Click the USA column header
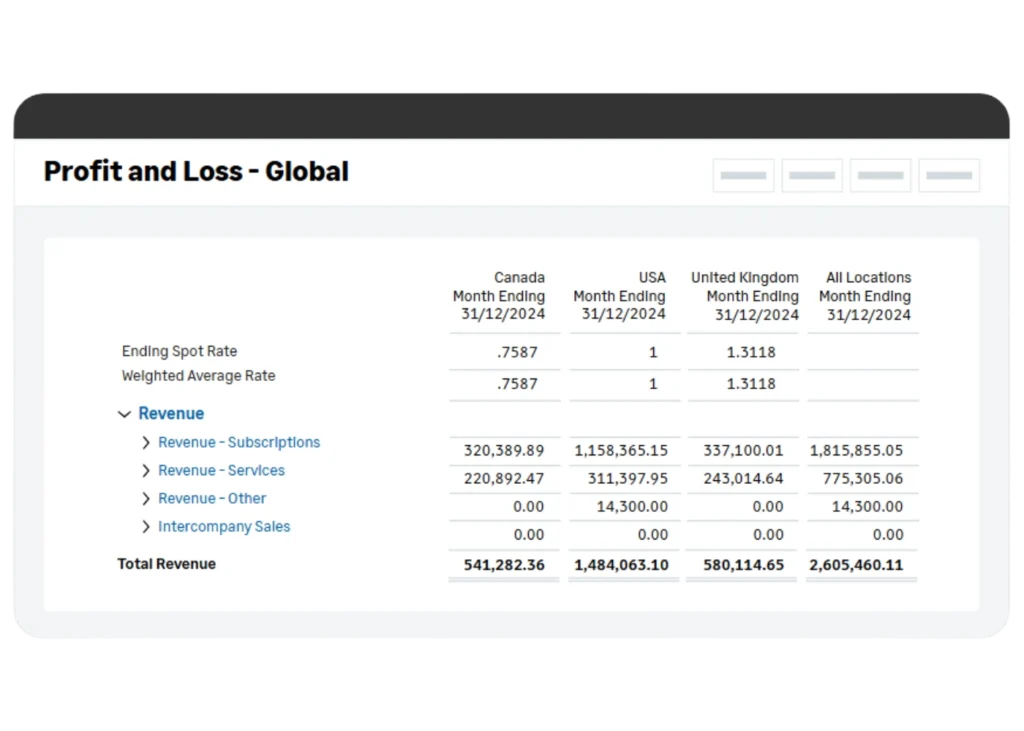The image size is (1024, 731). point(620,296)
